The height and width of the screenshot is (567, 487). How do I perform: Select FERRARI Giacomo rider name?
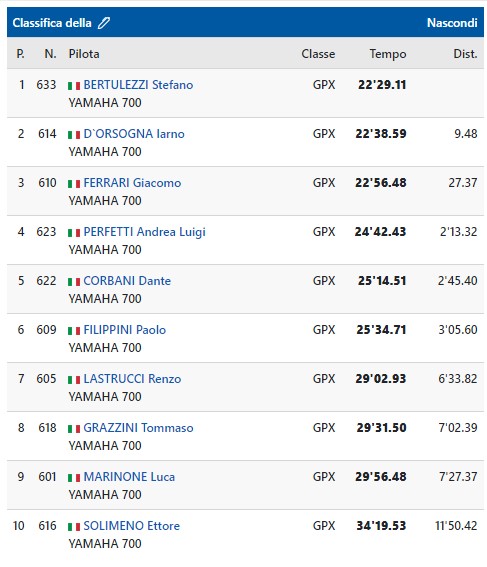click(x=132, y=183)
